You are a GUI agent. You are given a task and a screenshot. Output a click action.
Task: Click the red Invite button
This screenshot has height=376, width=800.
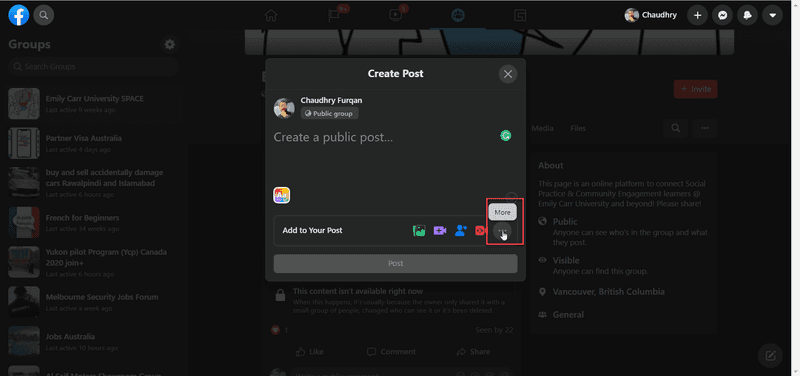695,89
